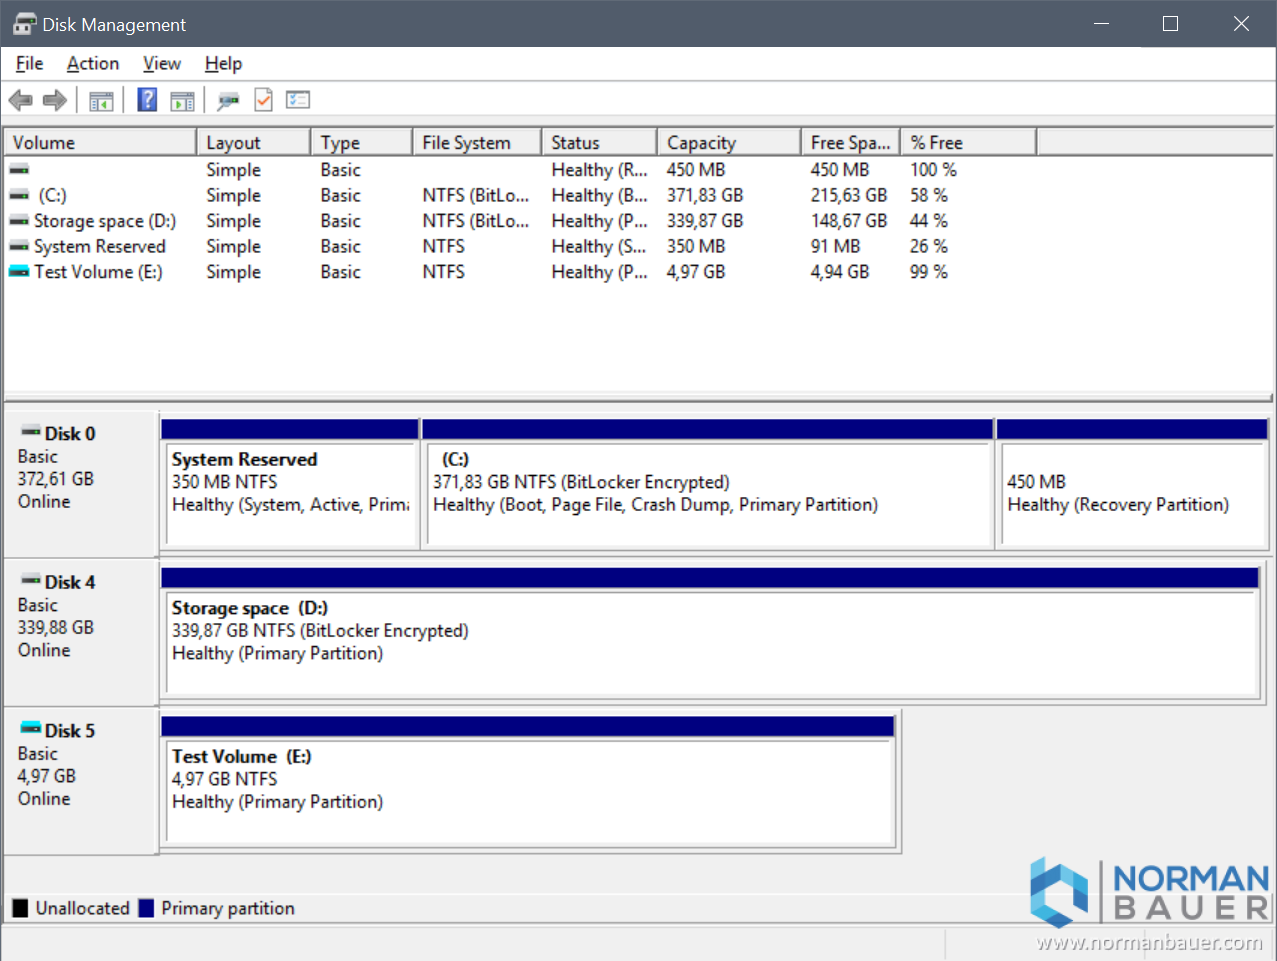Click the Show/Hide Console Tree icon
Viewport: 1277px width, 961px height.
click(x=101, y=100)
